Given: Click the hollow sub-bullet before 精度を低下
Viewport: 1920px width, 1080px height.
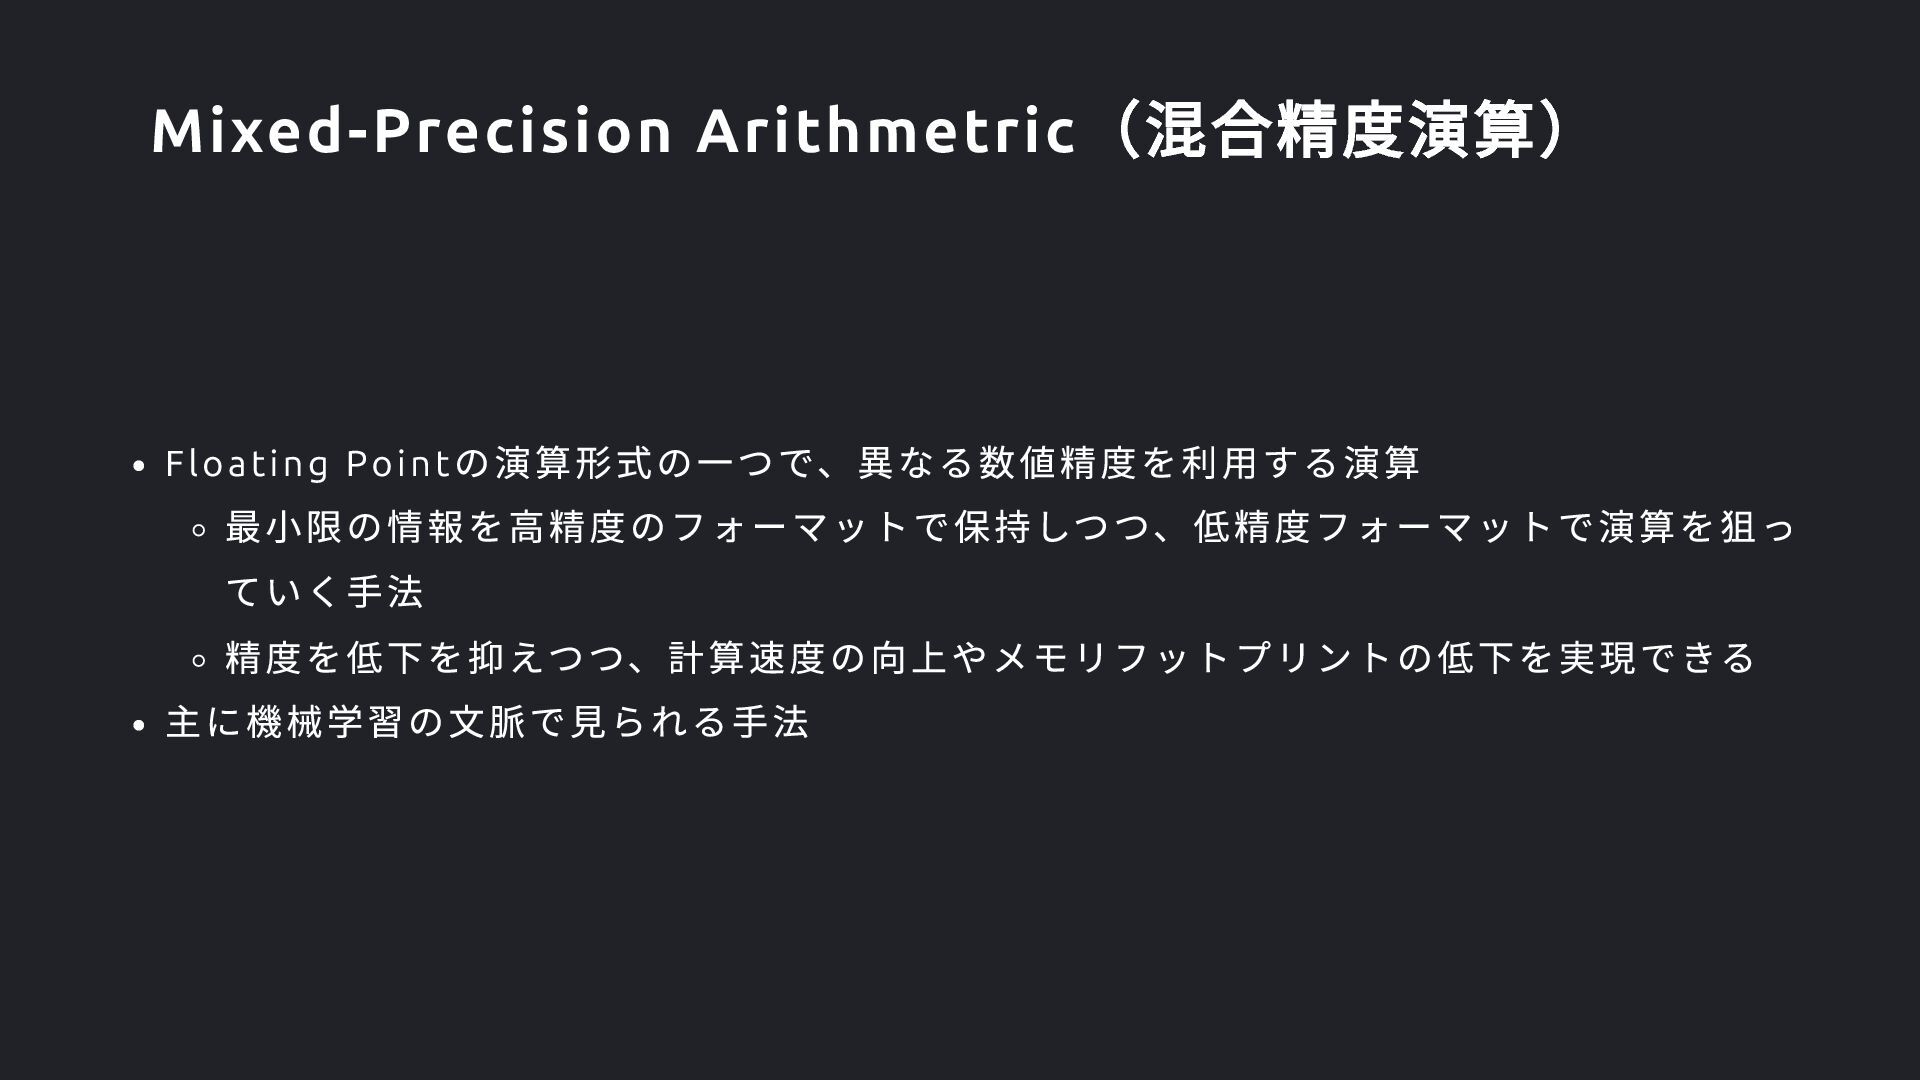Looking at the screenshot, I should click(x=199, y=660).
